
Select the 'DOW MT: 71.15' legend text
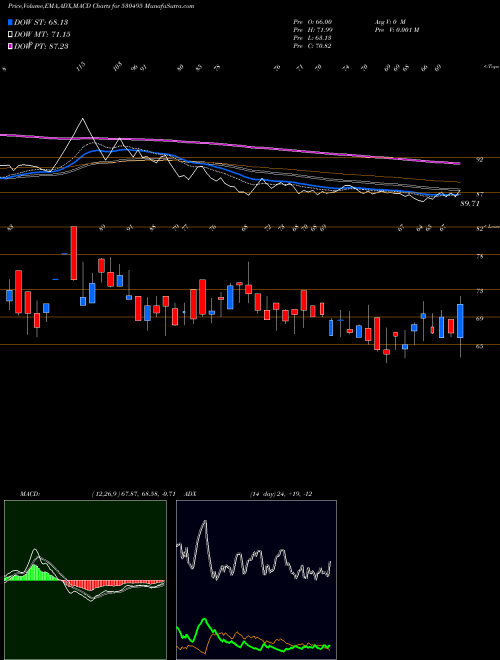[x=42, y=35]
